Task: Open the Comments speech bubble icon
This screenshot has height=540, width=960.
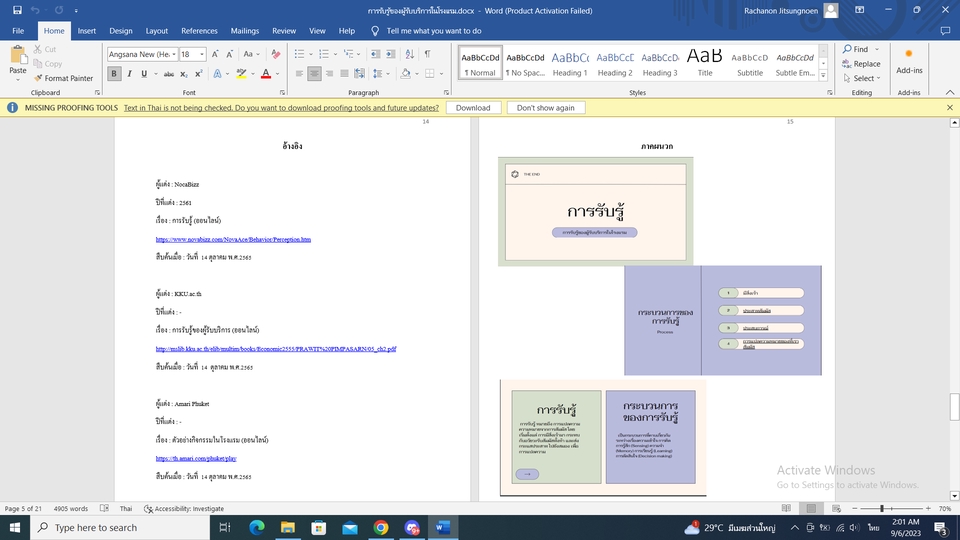Action: (945, 31)
